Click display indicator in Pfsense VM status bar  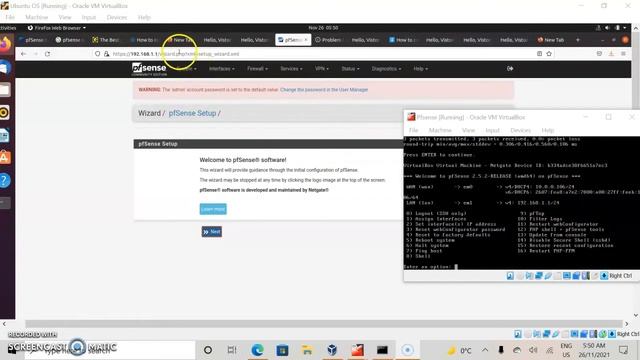[x=567, y=276]
